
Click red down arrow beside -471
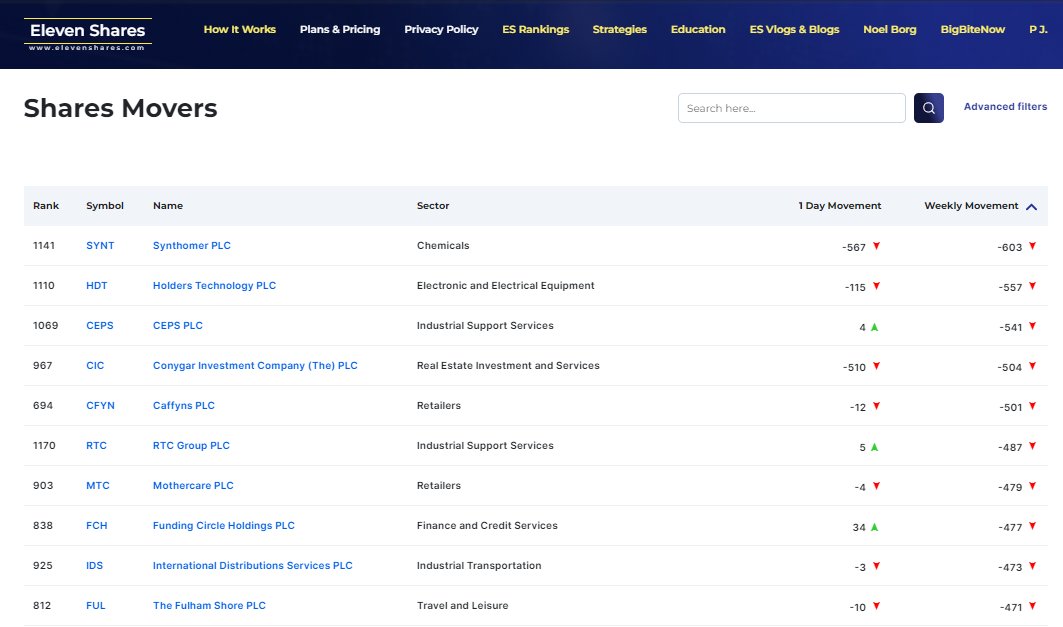point(1032,606)
